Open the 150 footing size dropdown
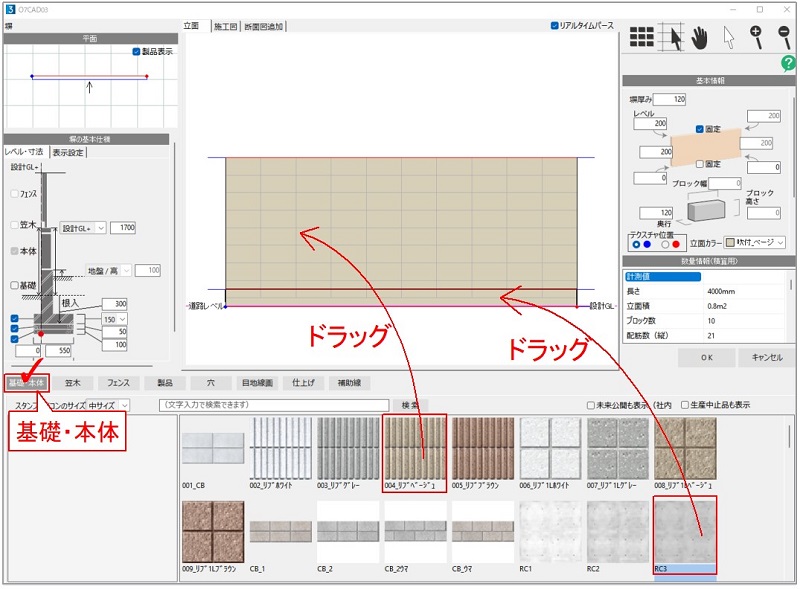This screenshot has height=589, width=800. click(114, 320)
